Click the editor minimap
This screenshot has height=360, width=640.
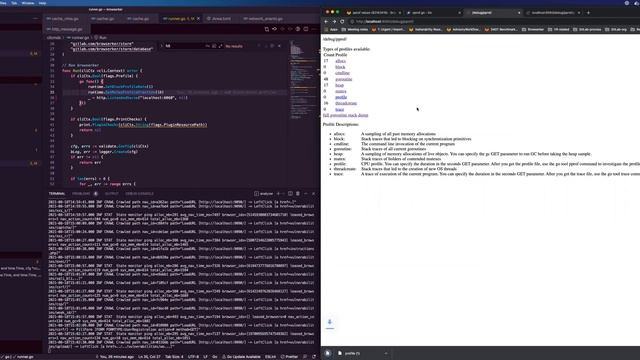point(302,80)
